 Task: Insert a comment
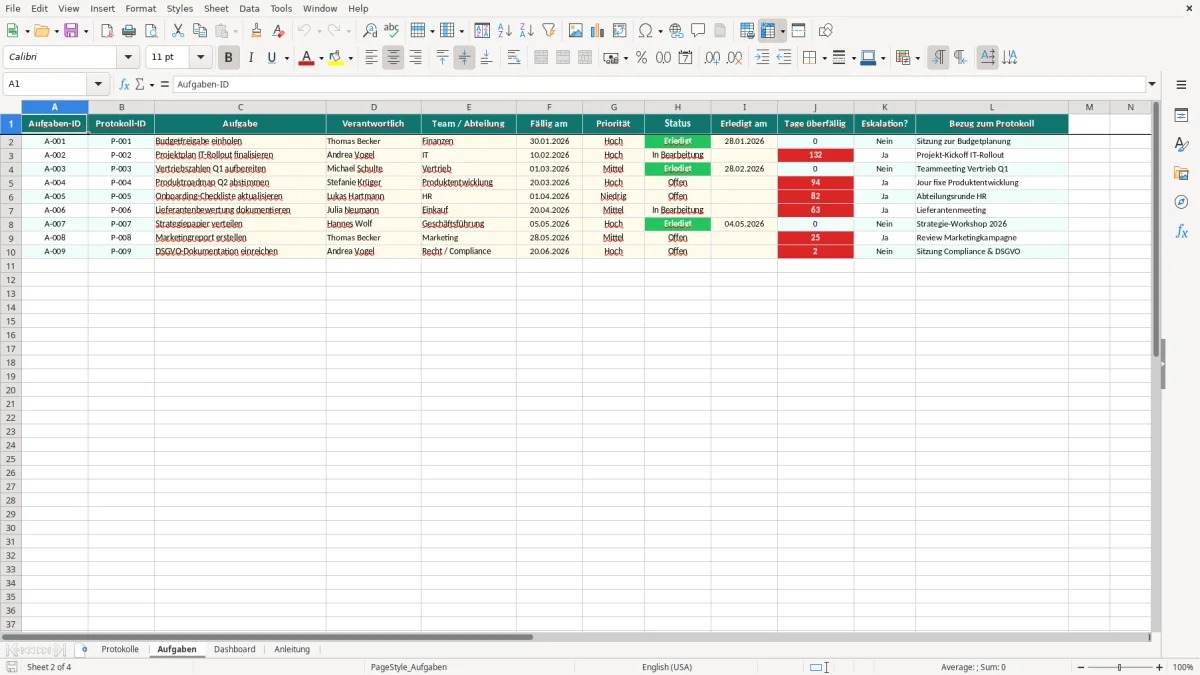pyautogui.click(x=698, y=31)
